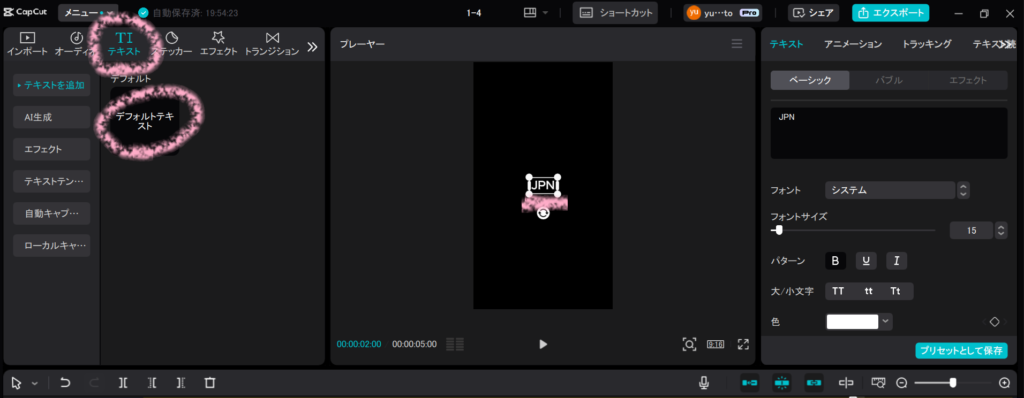Expand the color dropdown arrow
This screenshot has width=1024, height=398.
886,322
